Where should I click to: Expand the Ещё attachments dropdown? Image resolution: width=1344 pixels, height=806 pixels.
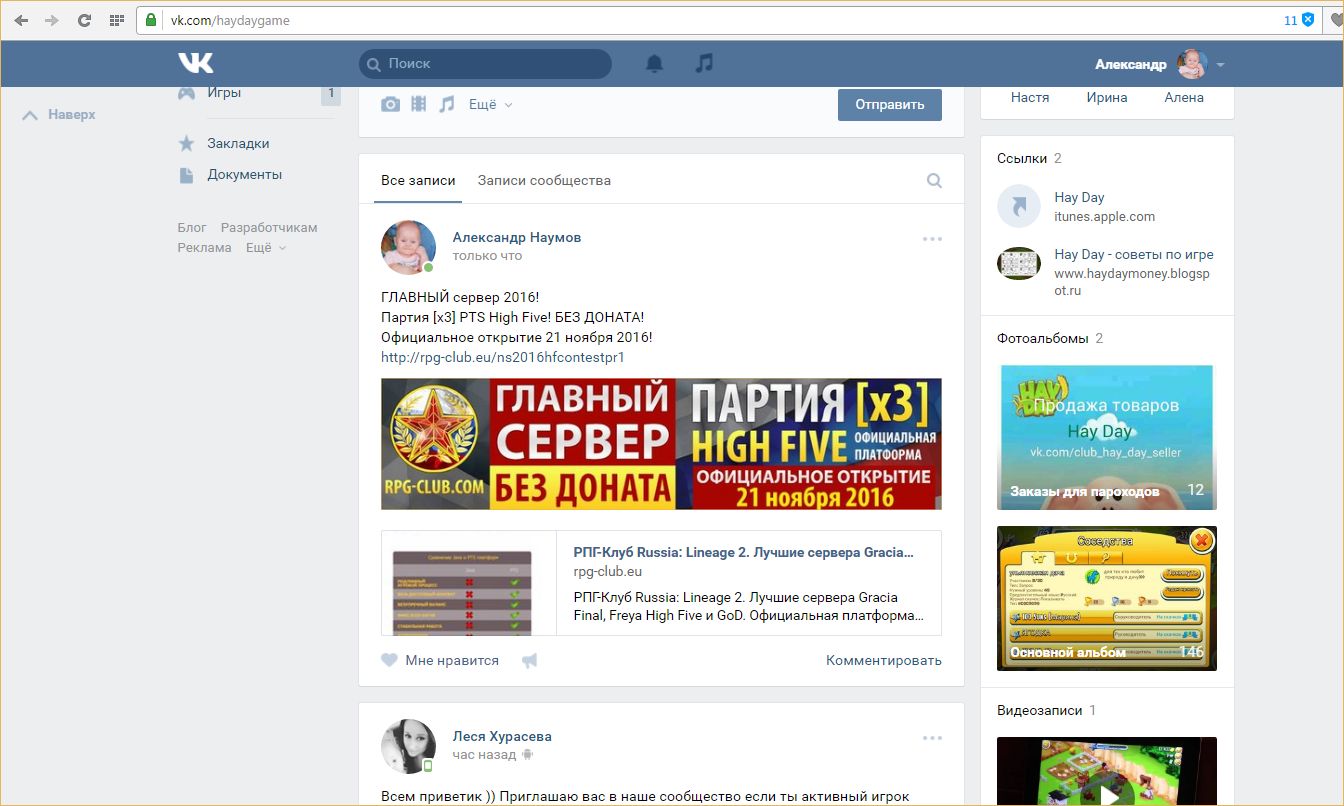[491, 104]
